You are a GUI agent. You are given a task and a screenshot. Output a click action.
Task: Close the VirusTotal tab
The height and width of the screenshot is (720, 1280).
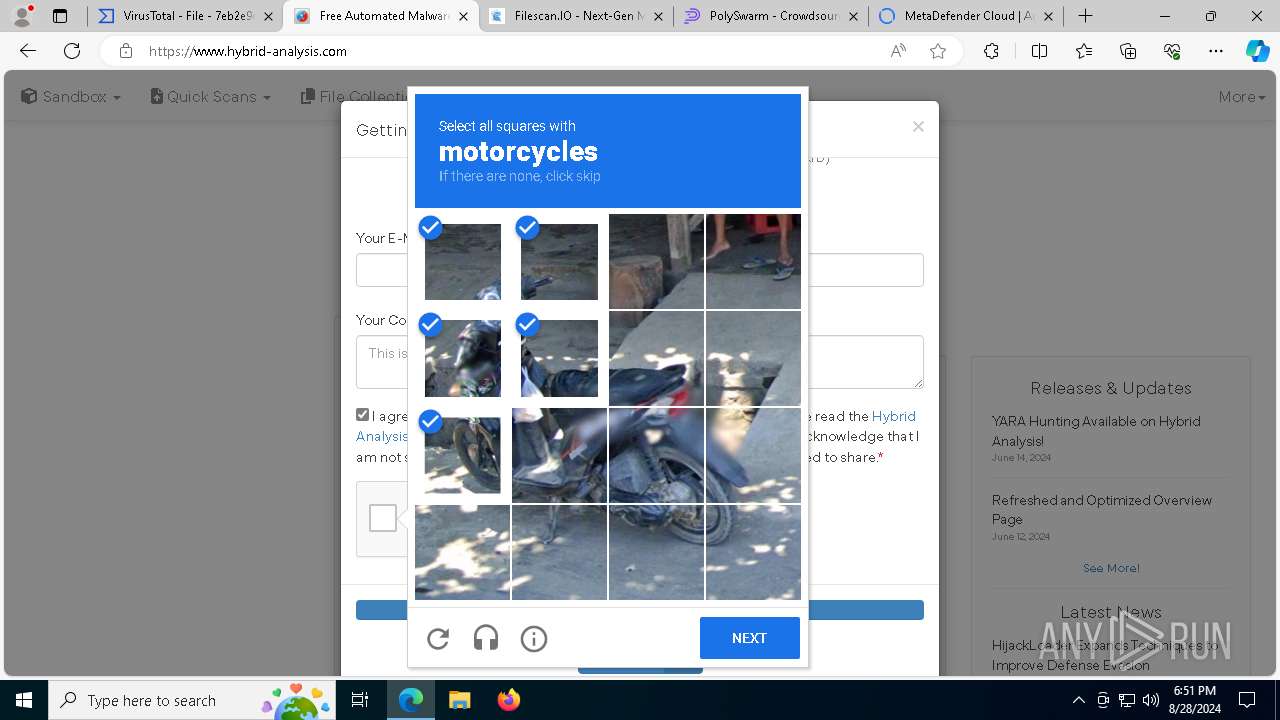click(x=268, y=16)
